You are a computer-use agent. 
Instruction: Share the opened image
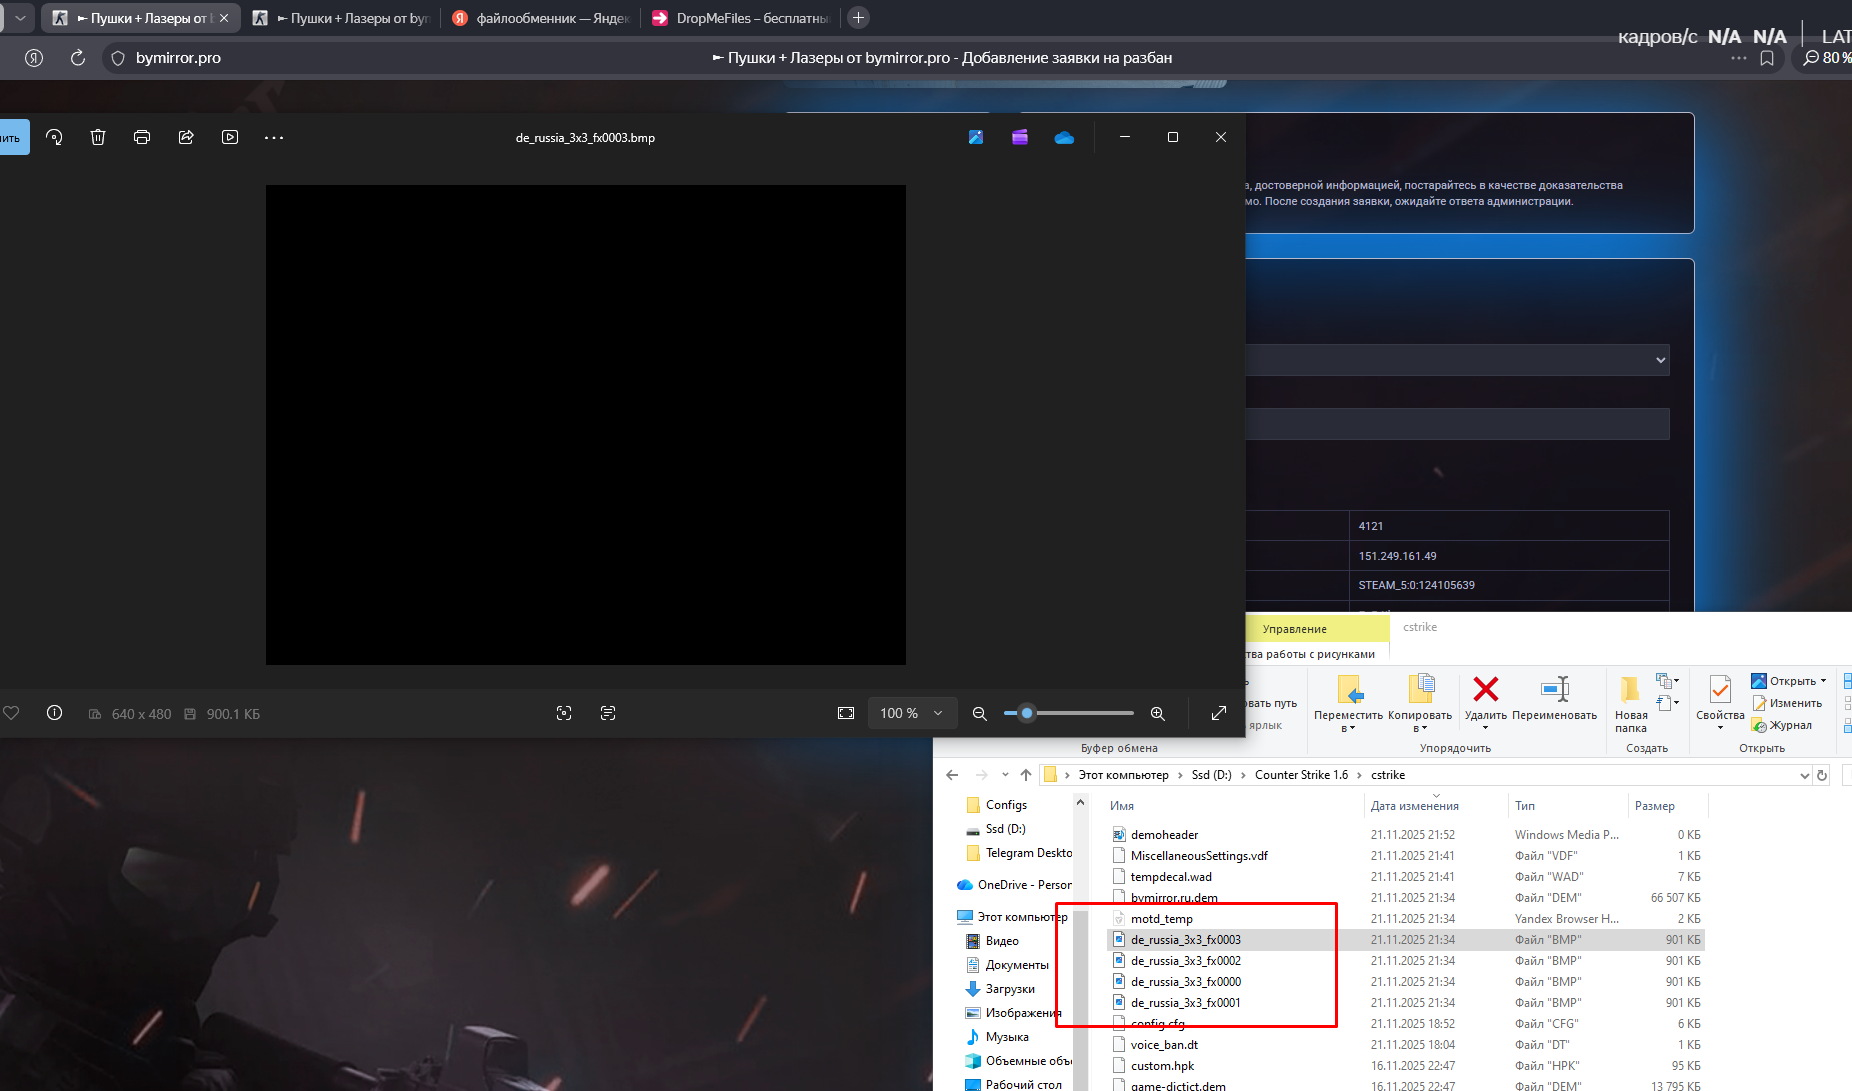(x=186, y=137)
